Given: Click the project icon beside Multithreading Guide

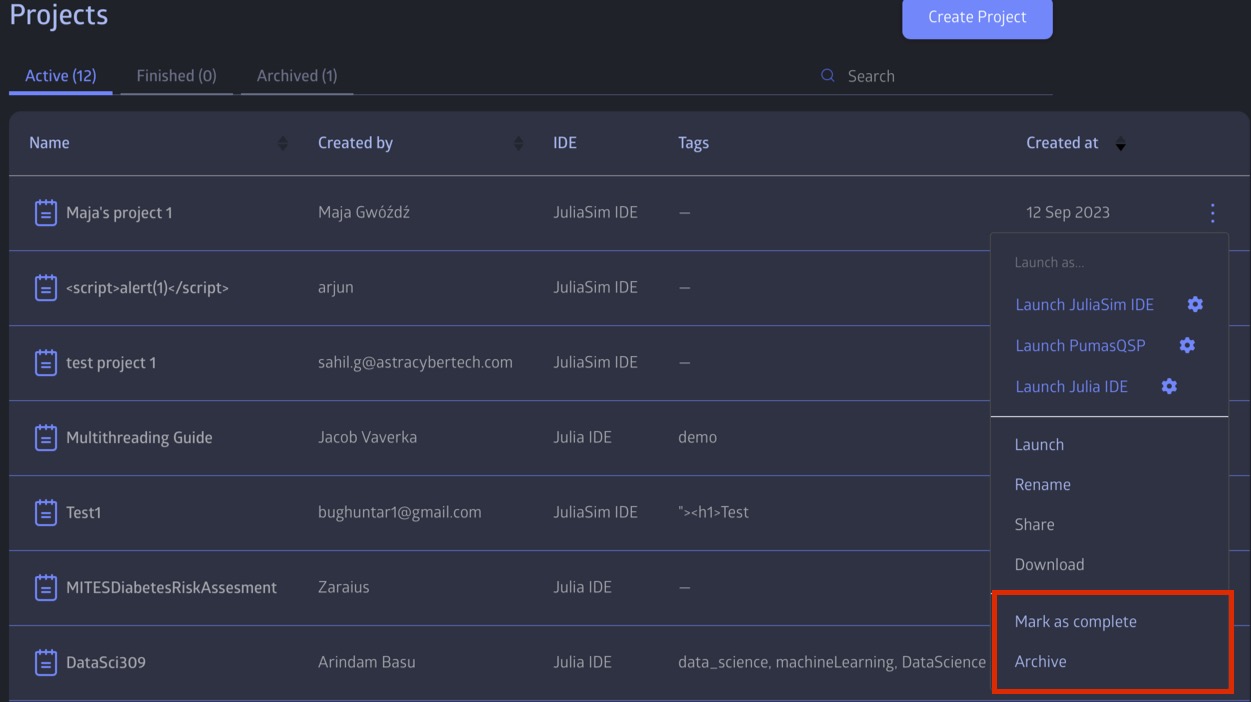Looking at the screenshot, I should pyautogui.click(x=46, y=438).
